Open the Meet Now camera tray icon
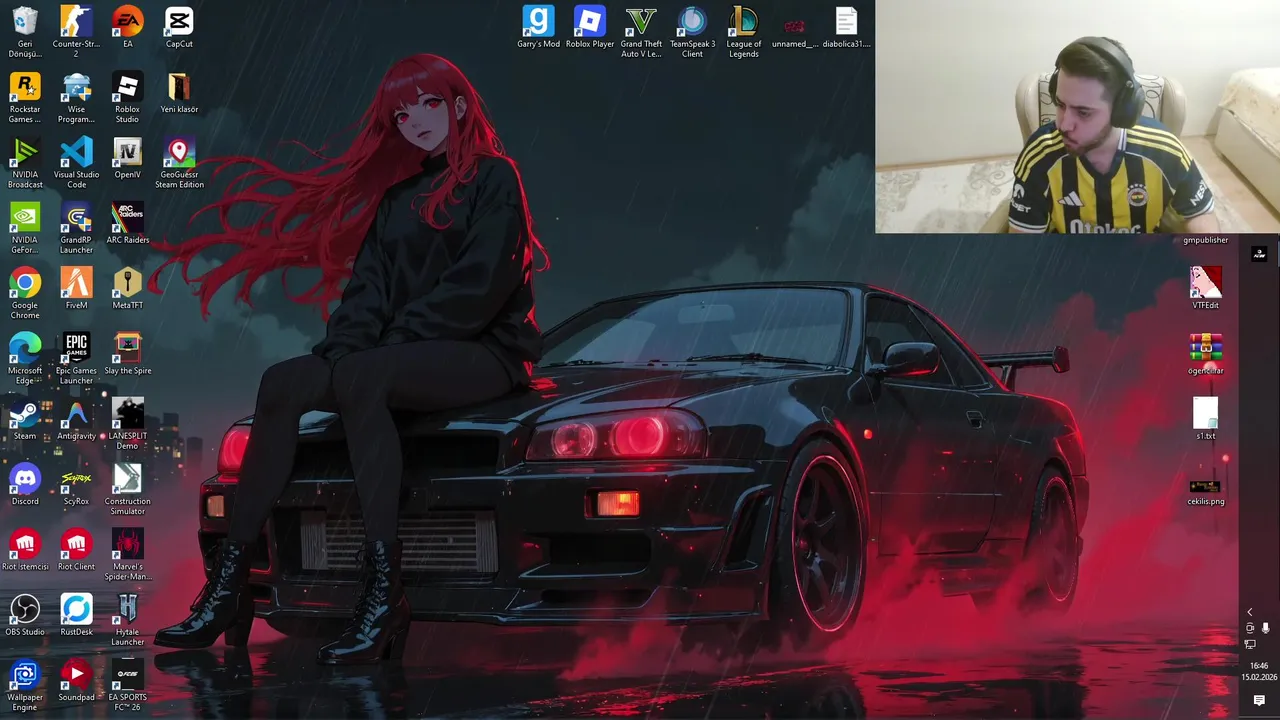1280x720 pixels. click(1249, 628)
